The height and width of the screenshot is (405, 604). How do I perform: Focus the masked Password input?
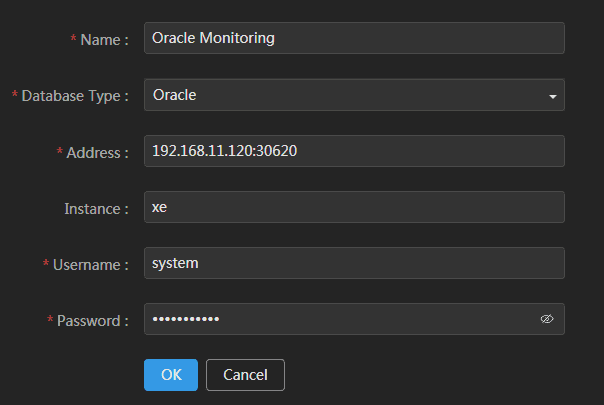pos(340,319)
